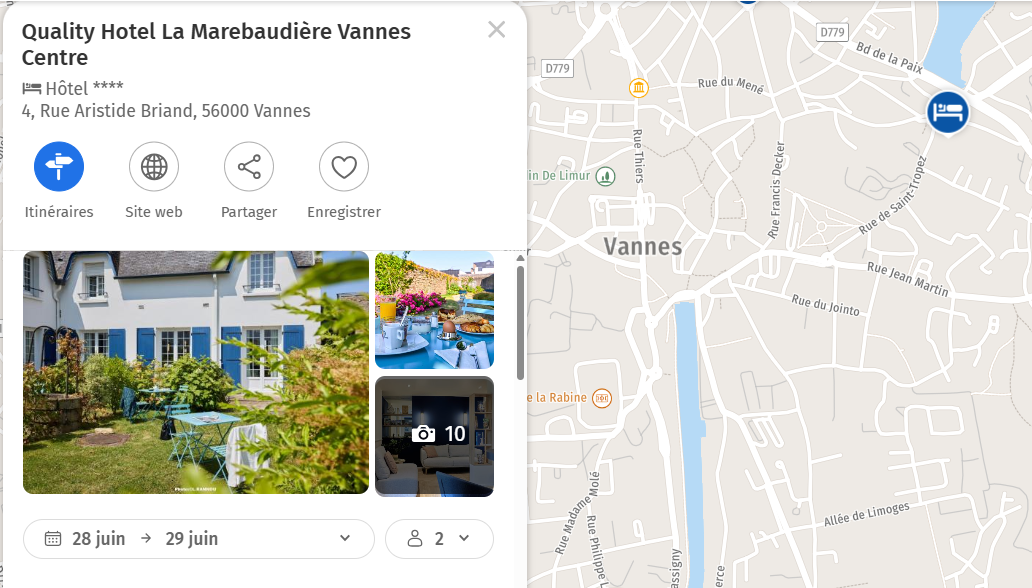Close the hotel details panel
This screenshot has width=1032, height=588.
point(497,30)
